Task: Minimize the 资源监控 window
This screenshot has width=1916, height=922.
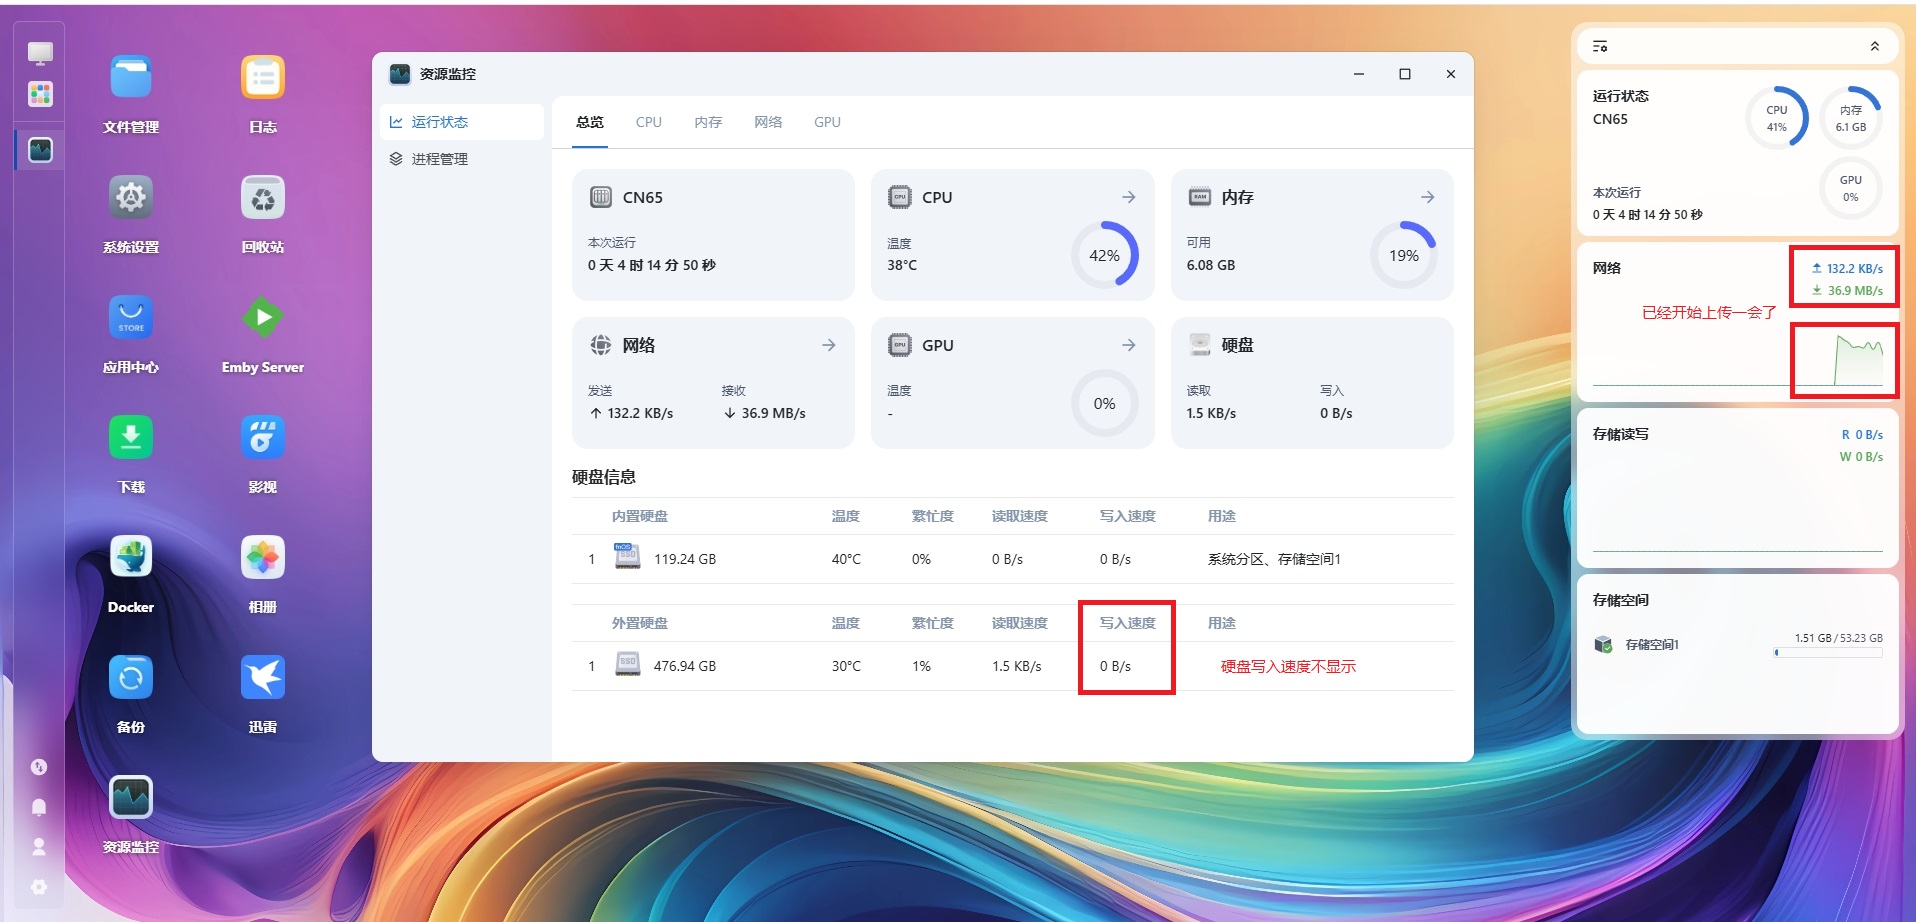Action: [x=1359, y=74]
